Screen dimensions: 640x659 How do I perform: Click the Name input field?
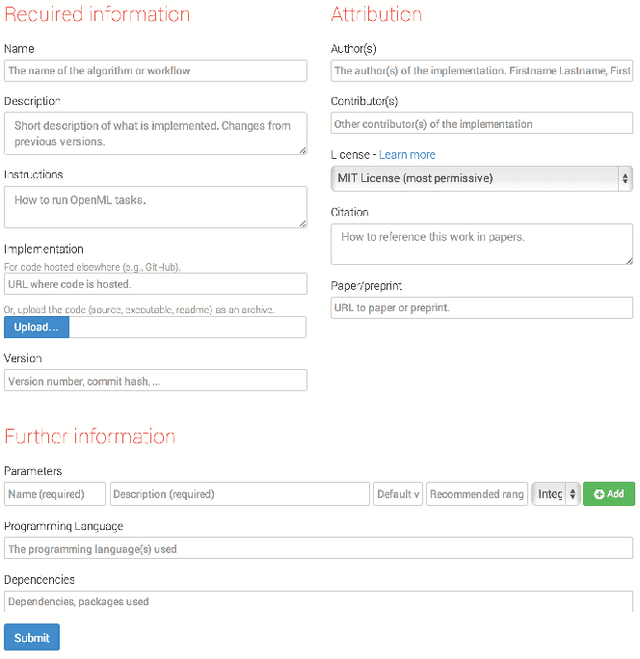coord(155,71)
